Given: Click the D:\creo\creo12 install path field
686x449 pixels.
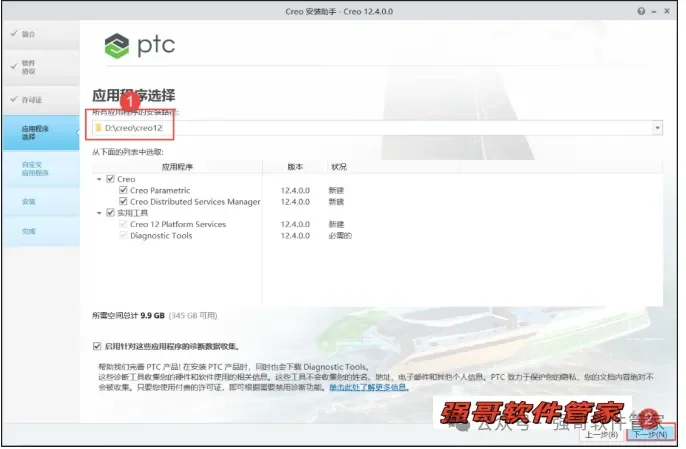Looking at the screenshot, I should click(x=377, y=128).
